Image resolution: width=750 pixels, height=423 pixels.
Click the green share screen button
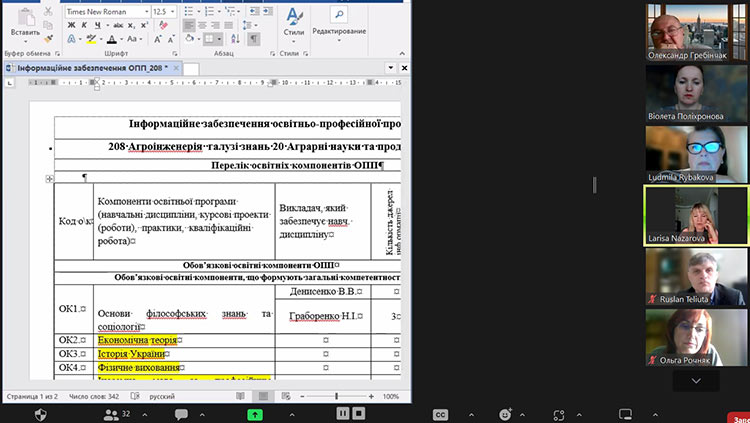[x=256, y=413]
